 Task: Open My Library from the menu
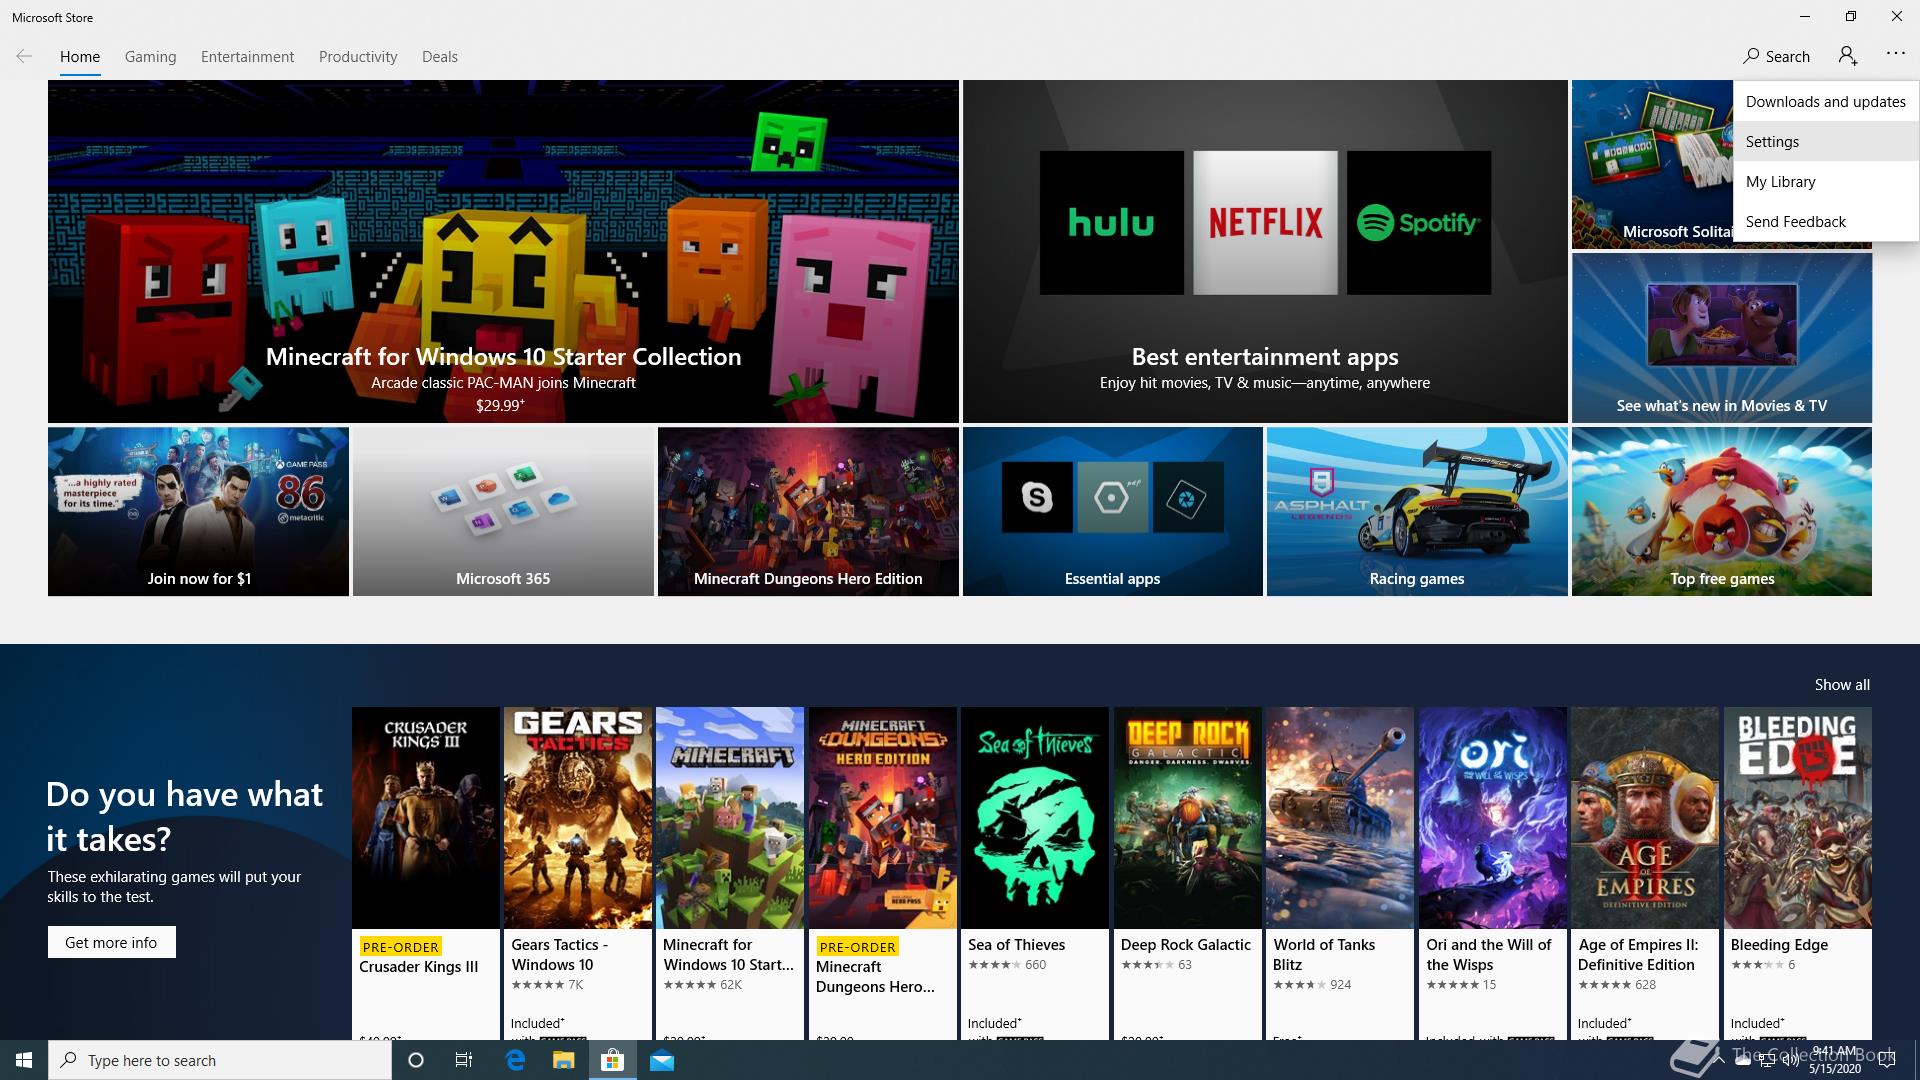[1826, 181]
